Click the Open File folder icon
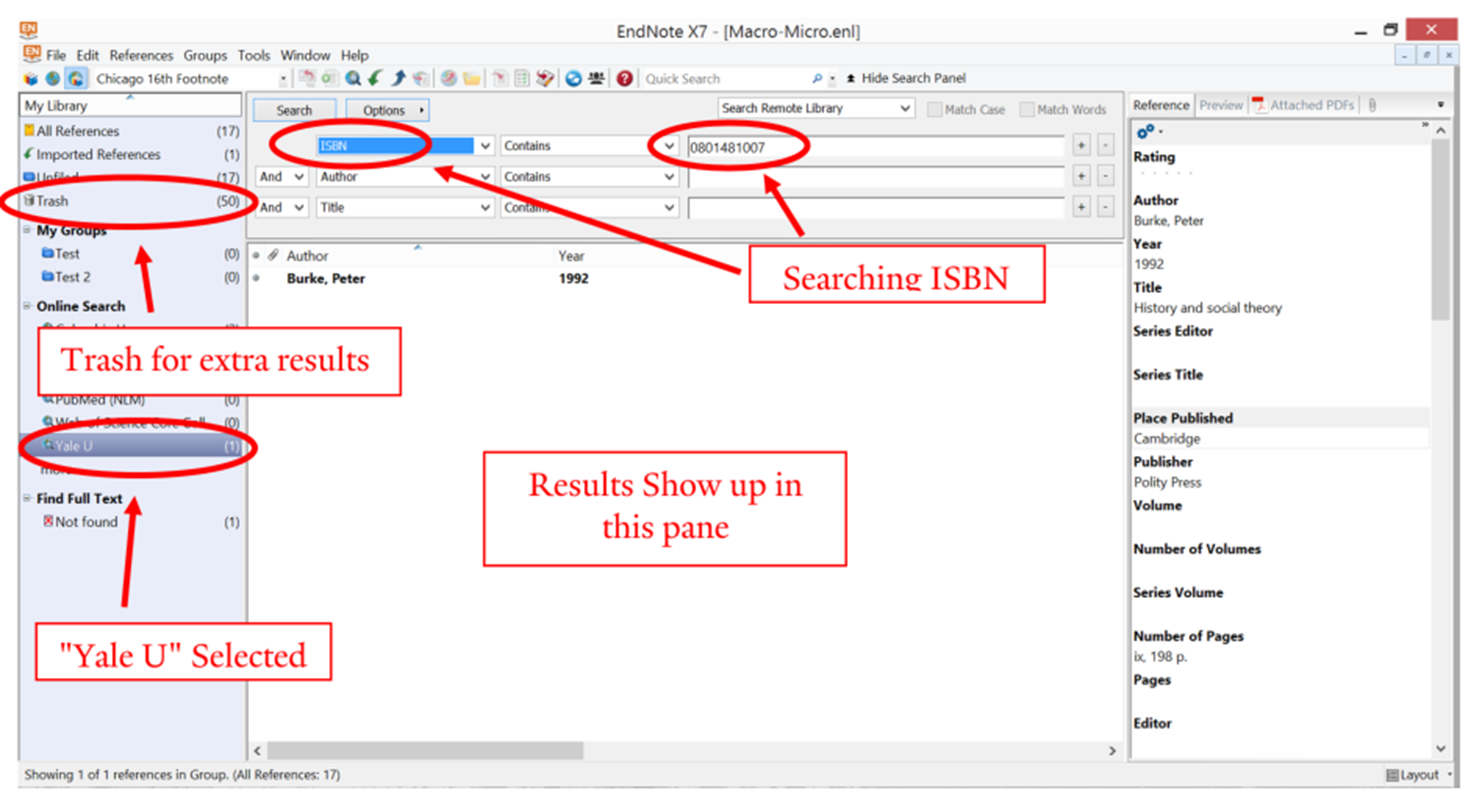Screen dimensions: 1471x799 click(x=472, y=79)
